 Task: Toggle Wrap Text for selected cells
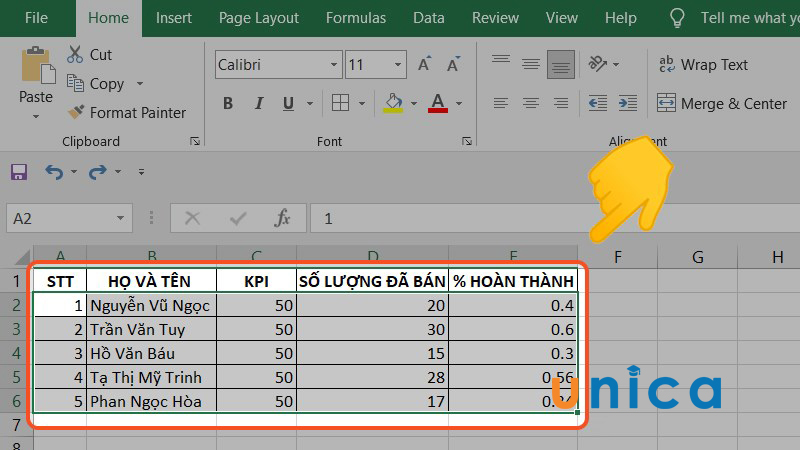(702, 65)
